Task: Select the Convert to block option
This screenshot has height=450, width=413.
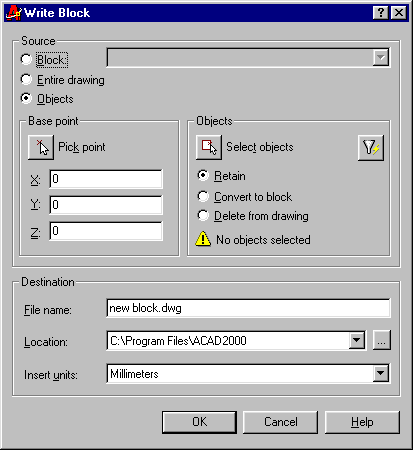Action: [x=203, y=196]
